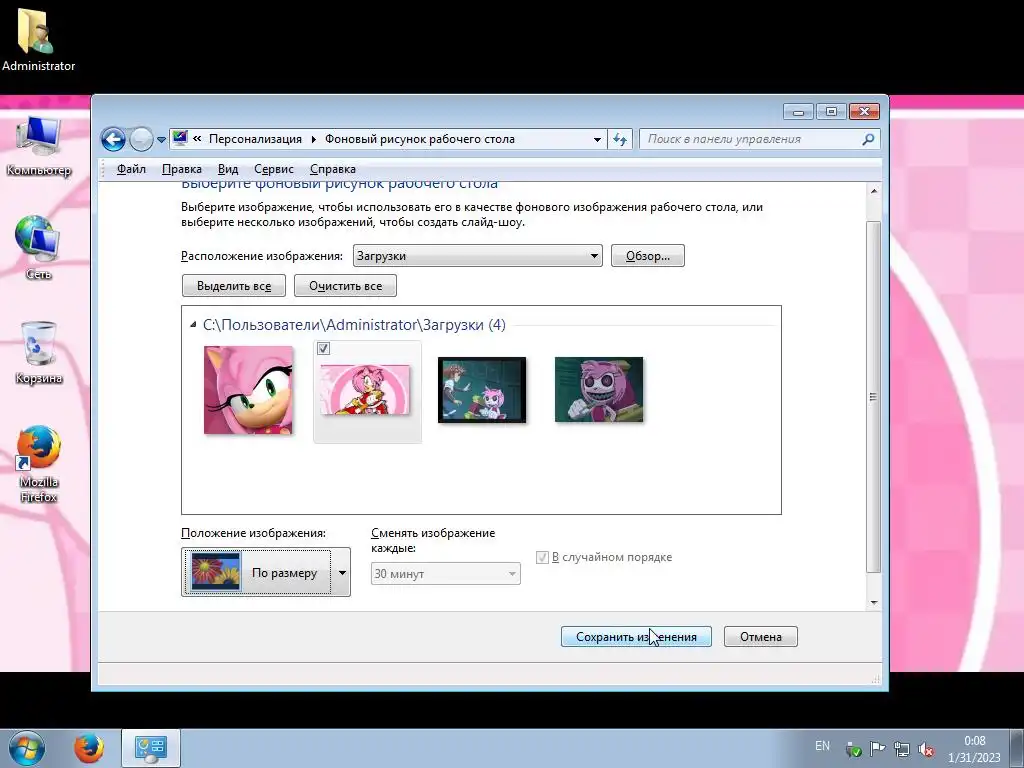
Task: Go back with the blue arrow button
Action: pyautogui.click(x=113, y=139)
